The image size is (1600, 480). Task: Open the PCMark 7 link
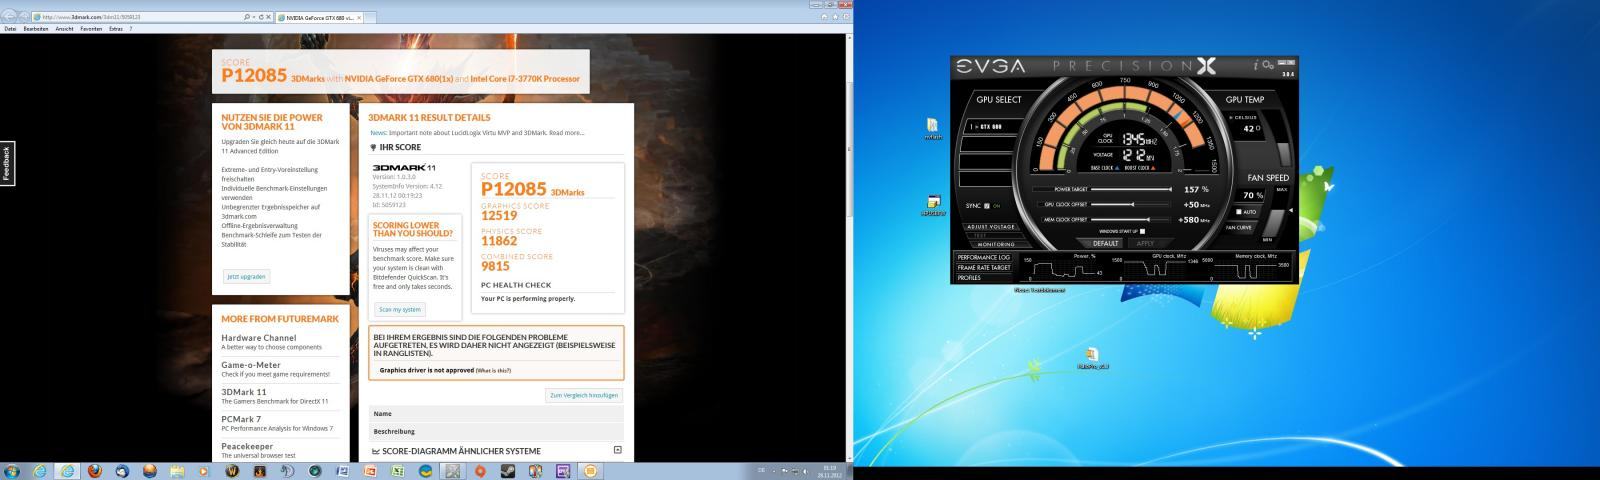tap(241, 419)
